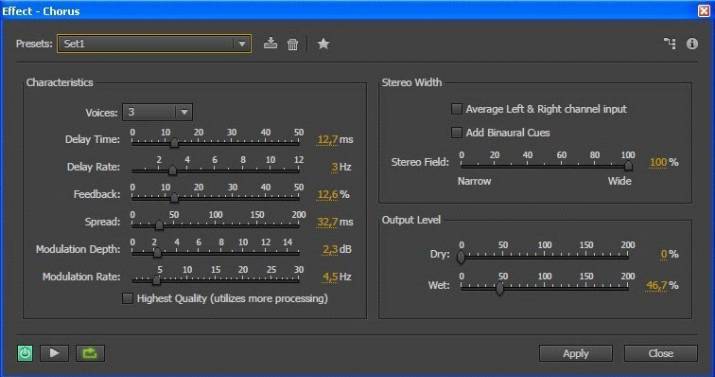Play the chorus effect preview
This screenshot has width=715, height=377.
tap(54, 353)
